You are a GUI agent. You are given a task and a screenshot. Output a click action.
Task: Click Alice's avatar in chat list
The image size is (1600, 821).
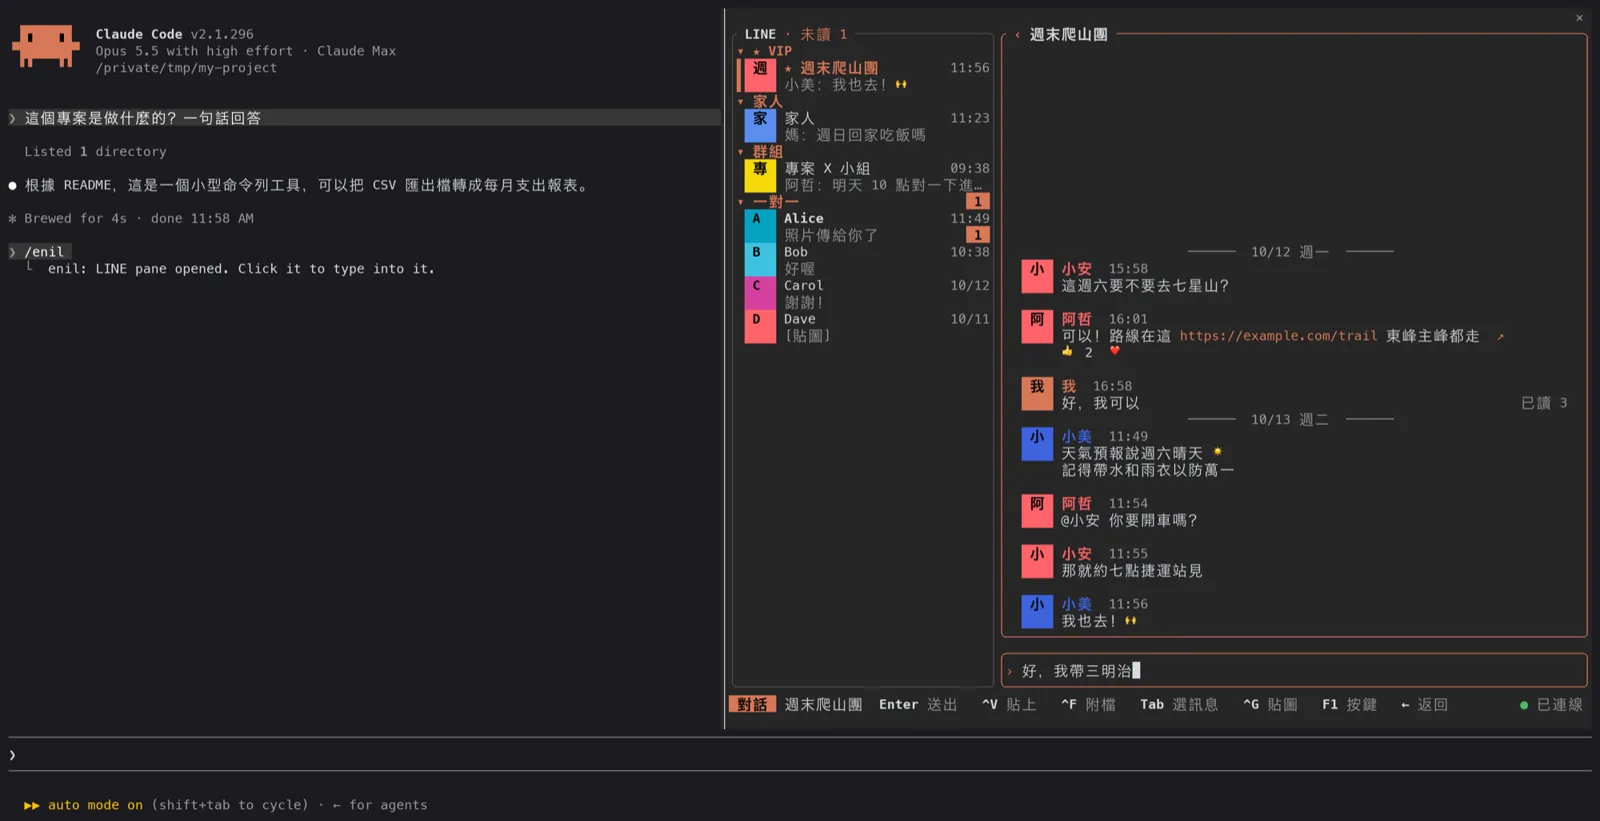click(x=760, y=227)
